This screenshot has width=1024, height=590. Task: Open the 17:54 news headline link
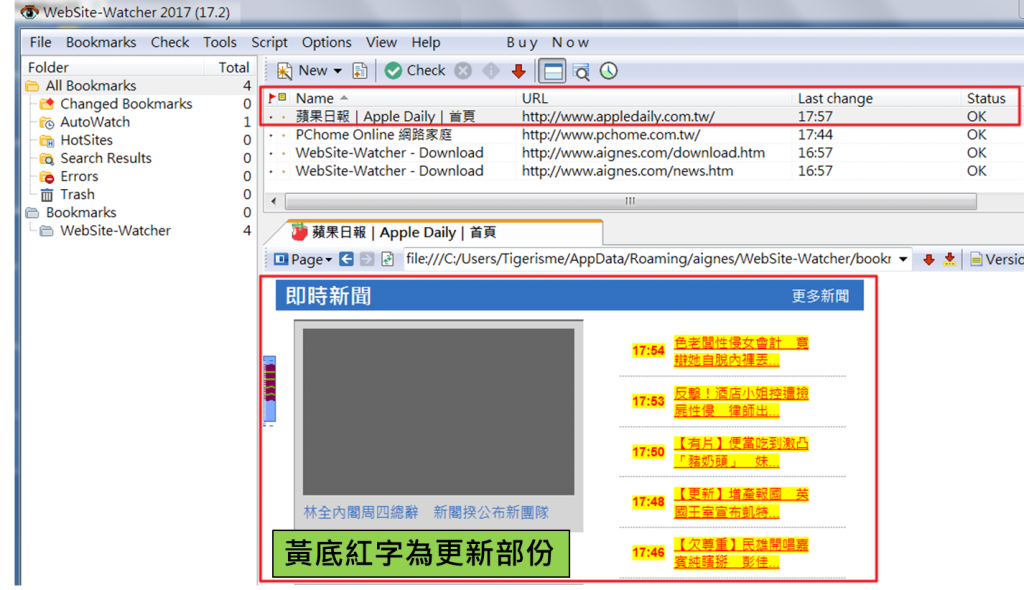click(741, 351)
